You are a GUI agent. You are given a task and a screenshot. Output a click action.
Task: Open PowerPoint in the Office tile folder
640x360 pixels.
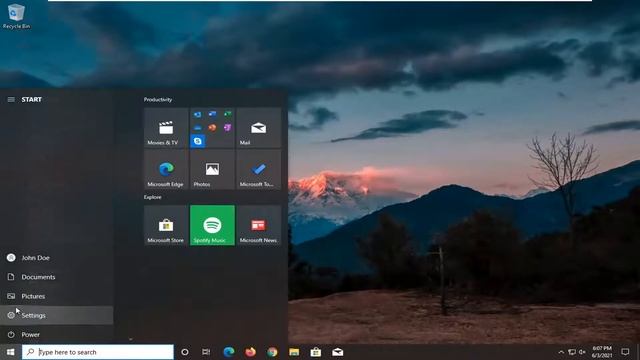[x=212, y=128]
